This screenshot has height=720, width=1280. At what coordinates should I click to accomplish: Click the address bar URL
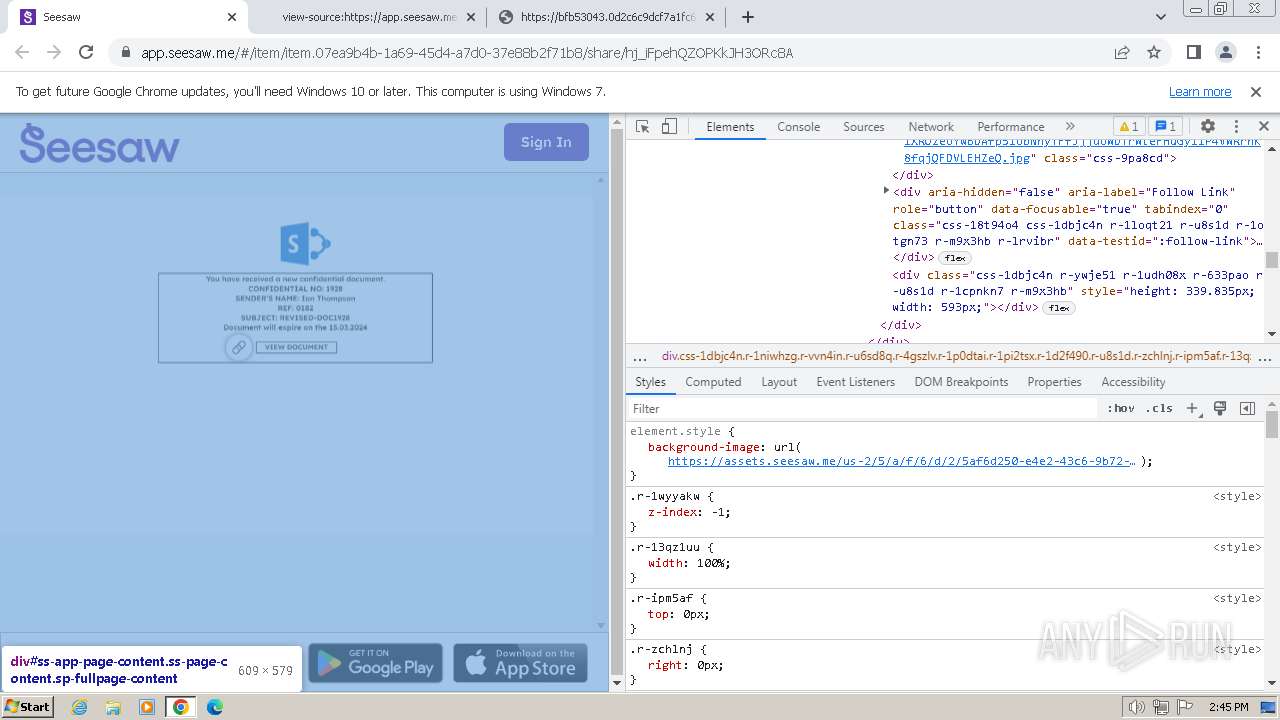click(x=467, y=53)
